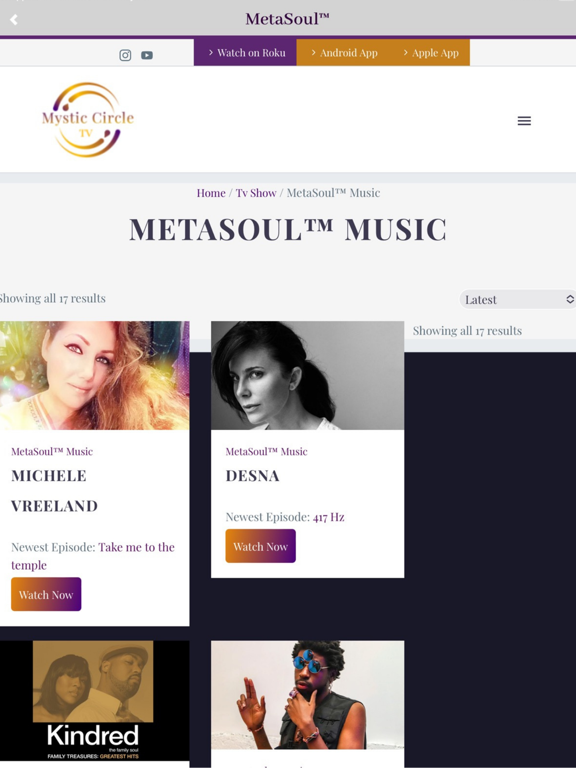Screen dimensions: 576x768
Task: Click the Mystic Circle TV logo
Action: click(x=88, y=120)
